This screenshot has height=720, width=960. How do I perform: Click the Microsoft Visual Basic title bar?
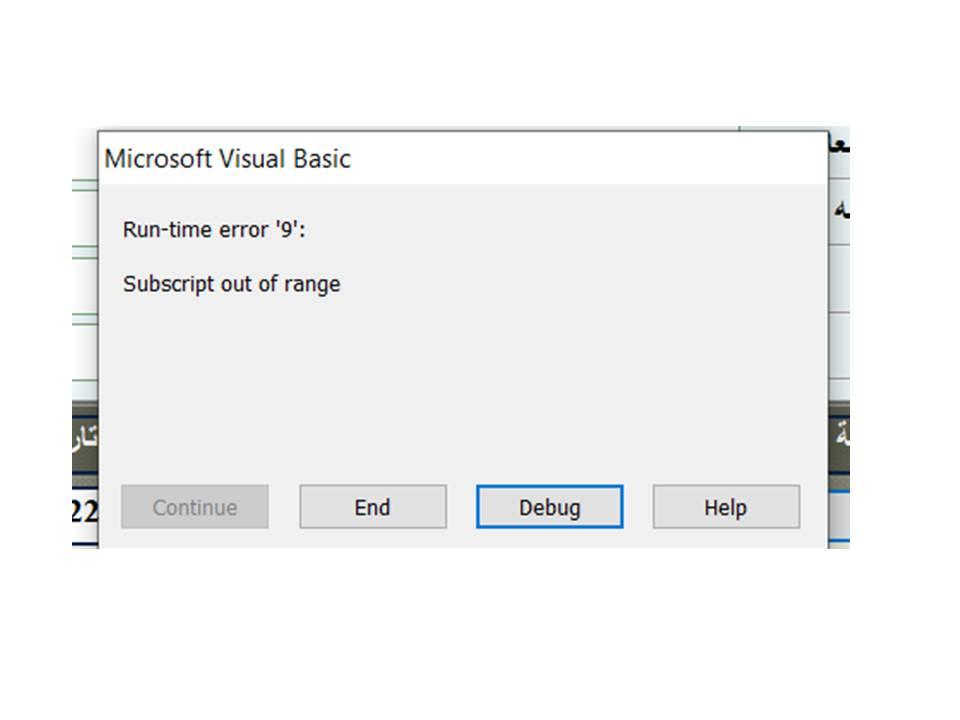(463, 158)
